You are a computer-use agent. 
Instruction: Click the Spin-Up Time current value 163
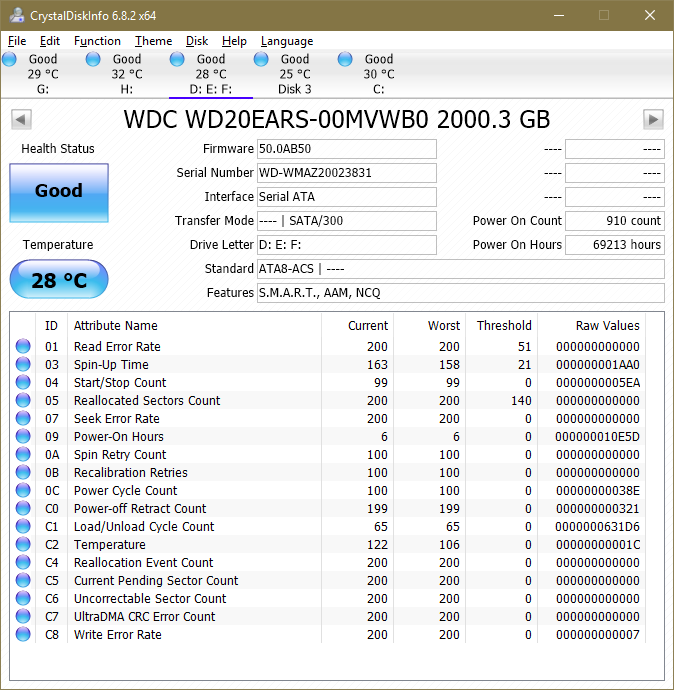click(377, 364)
